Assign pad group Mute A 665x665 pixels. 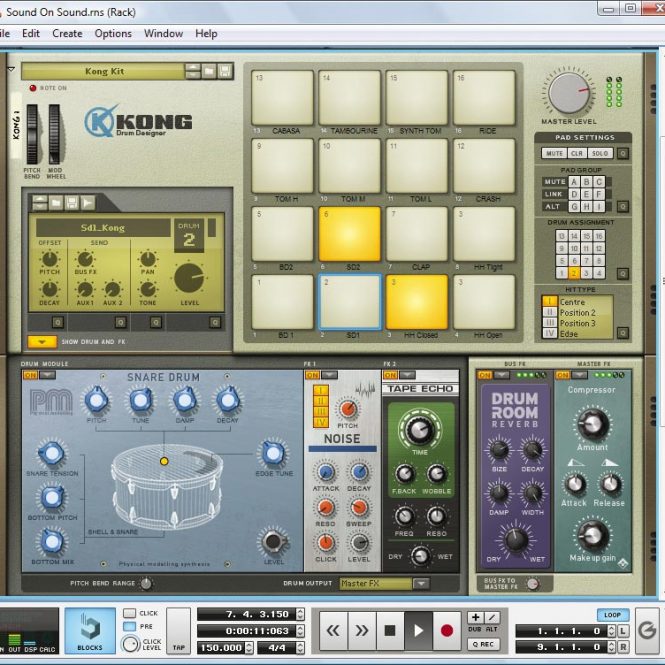(574, 182)
